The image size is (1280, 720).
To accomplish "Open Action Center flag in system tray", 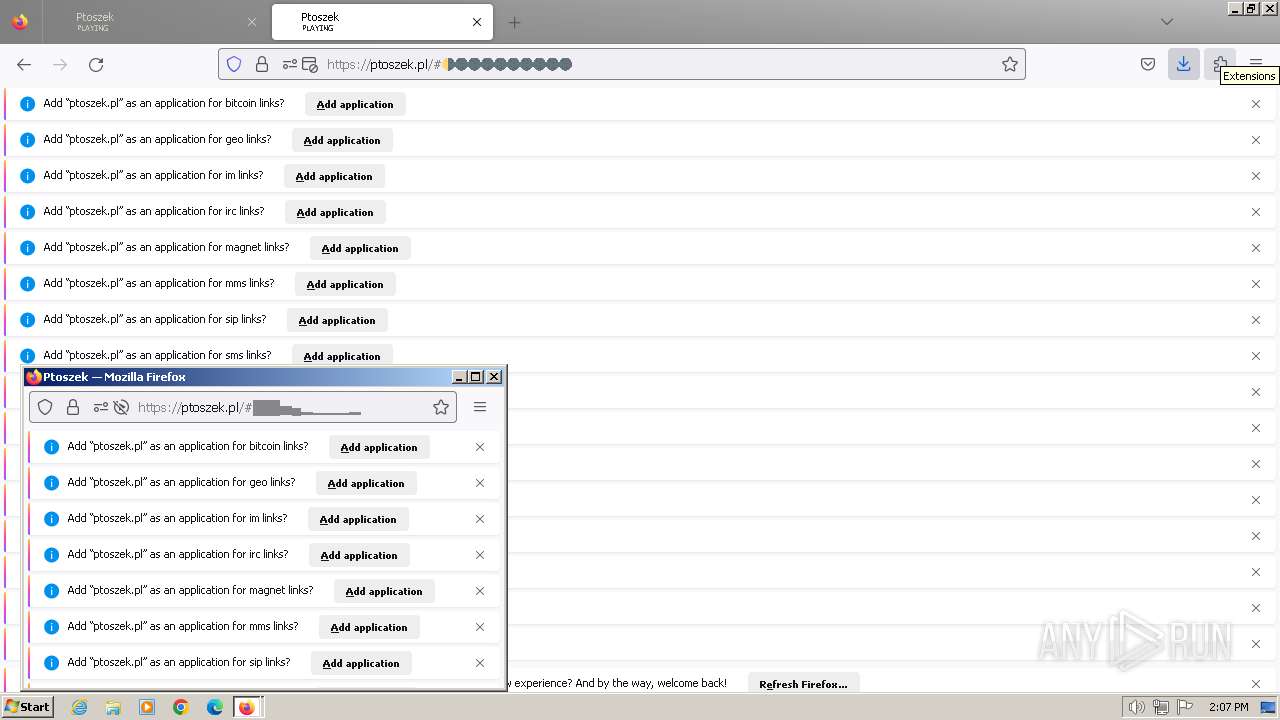I will 1185,707.
